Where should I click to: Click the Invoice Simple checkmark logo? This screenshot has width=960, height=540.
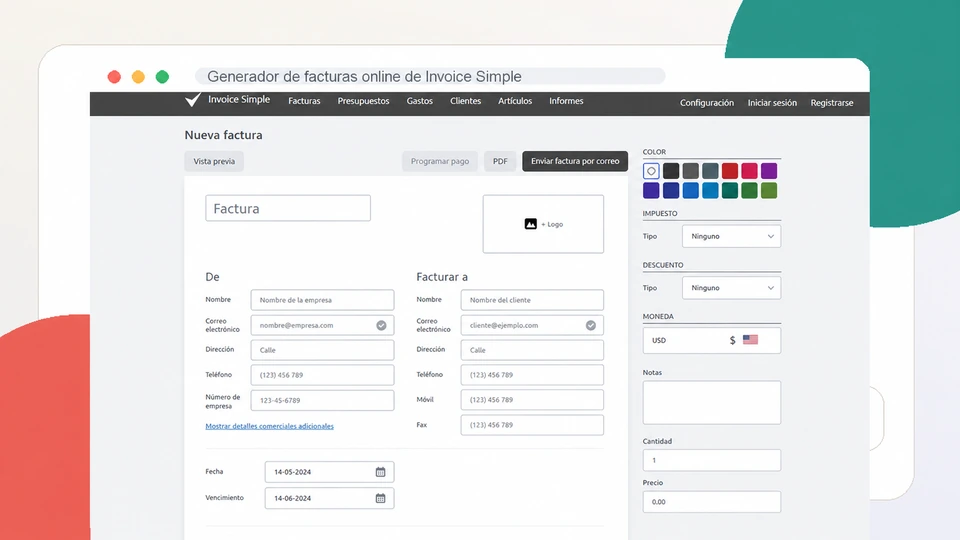(x=193, y=100)
